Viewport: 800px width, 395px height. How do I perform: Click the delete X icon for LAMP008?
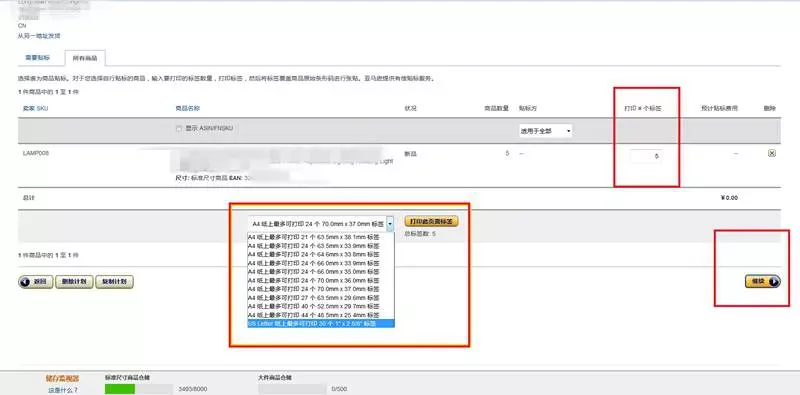pyautogui.click(x=771, y=153)
